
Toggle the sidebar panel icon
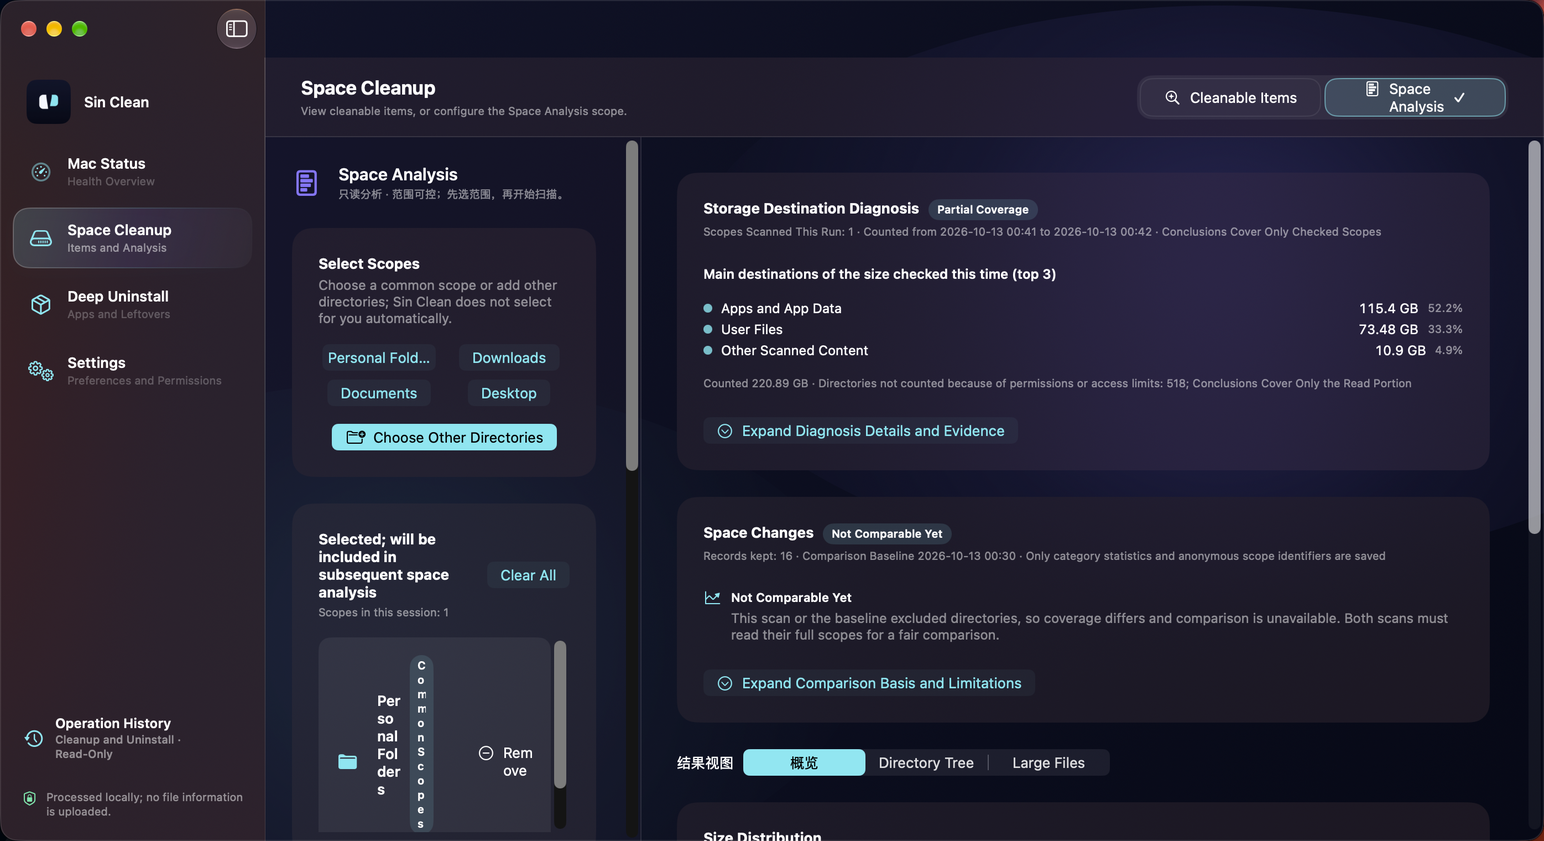[x=237, y=29]
